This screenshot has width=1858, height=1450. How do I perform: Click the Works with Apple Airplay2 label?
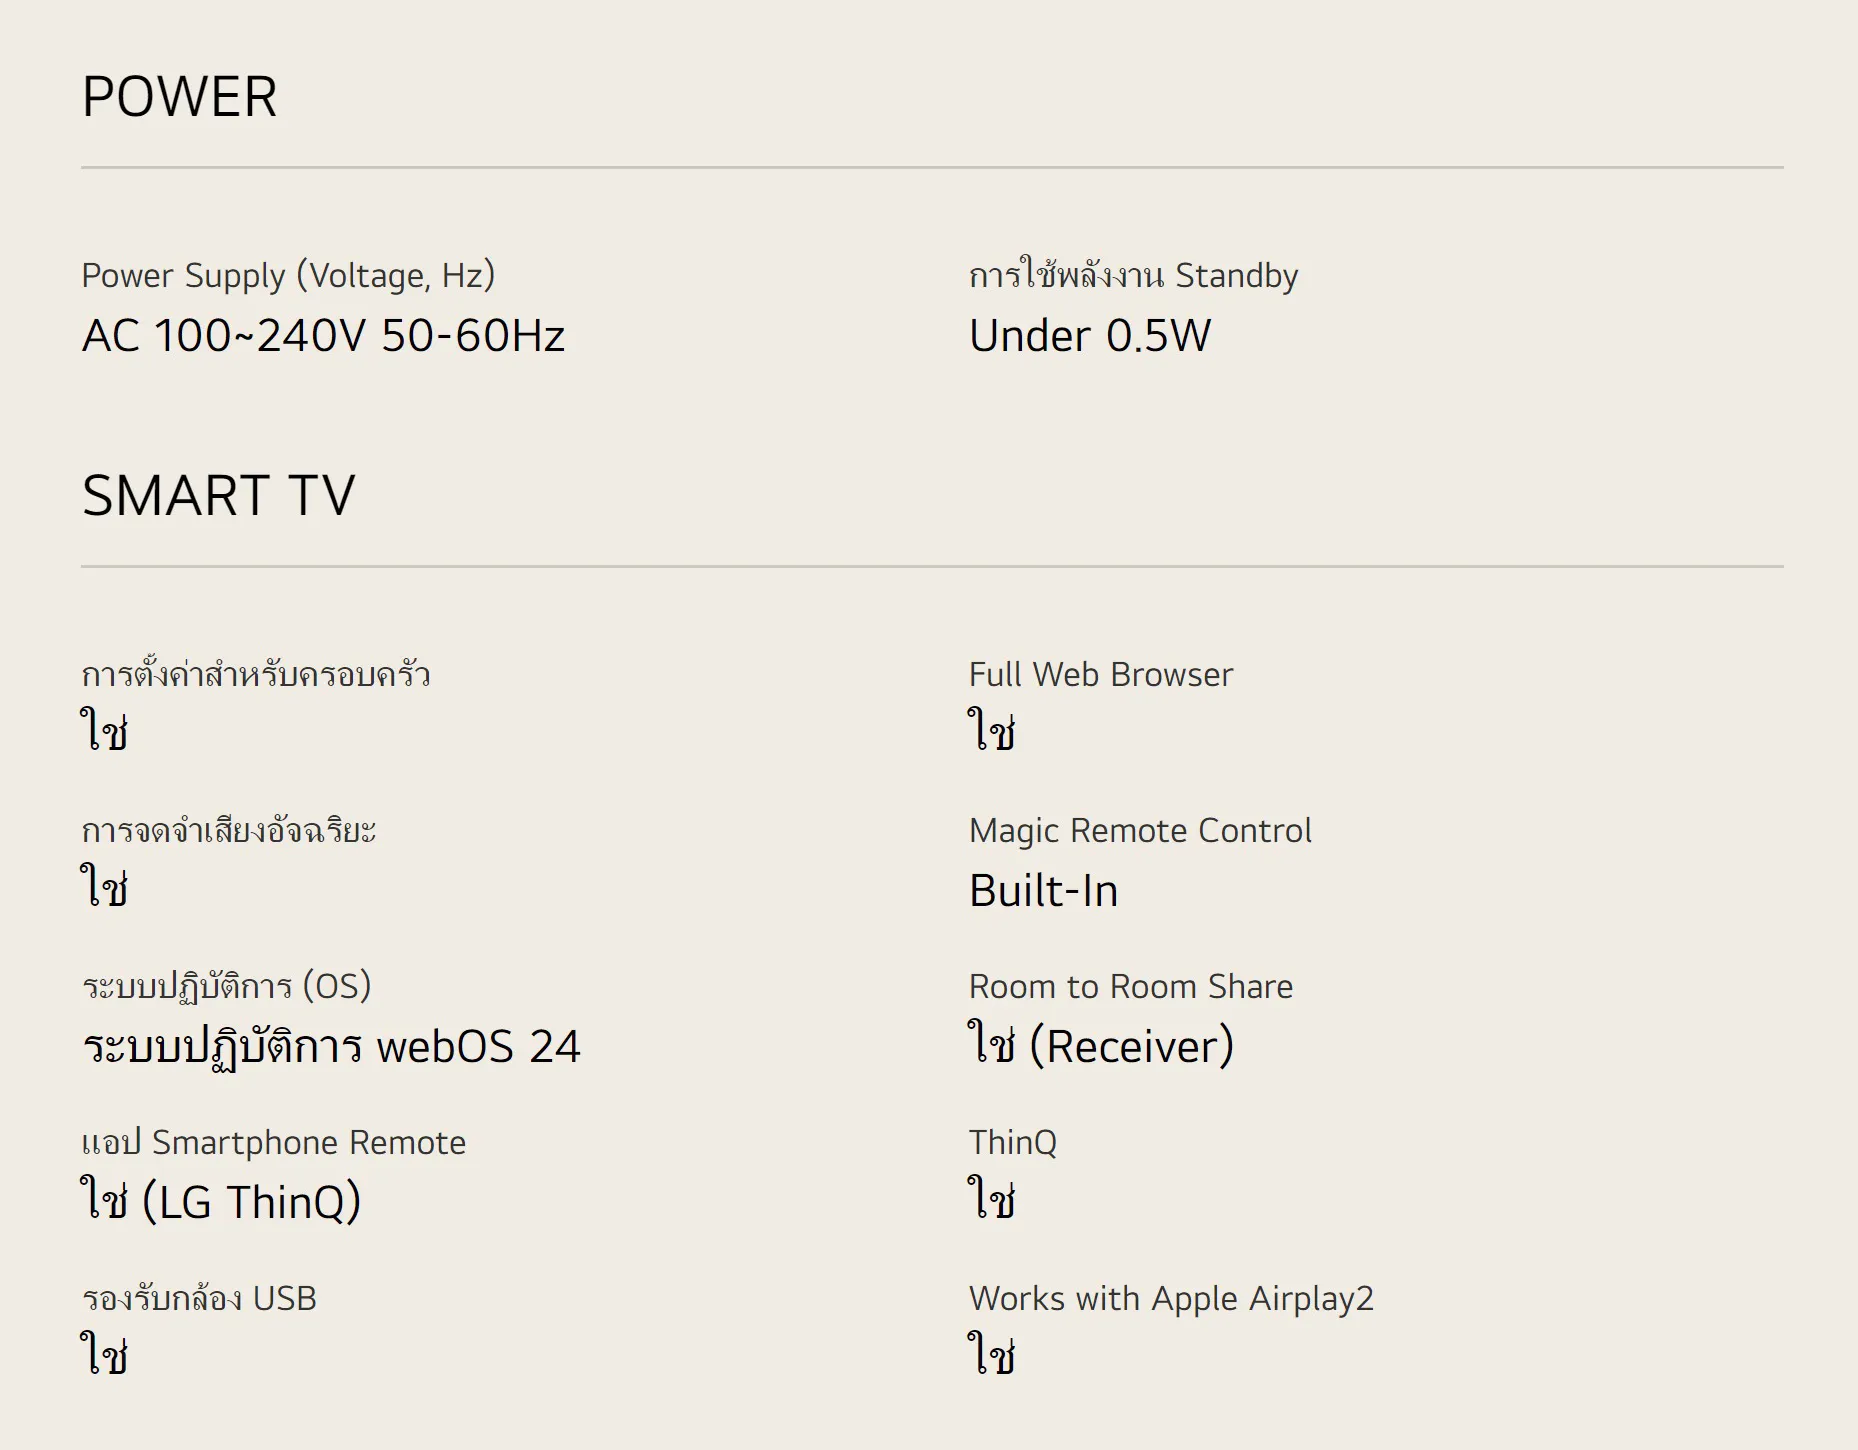(1171, 1298)
